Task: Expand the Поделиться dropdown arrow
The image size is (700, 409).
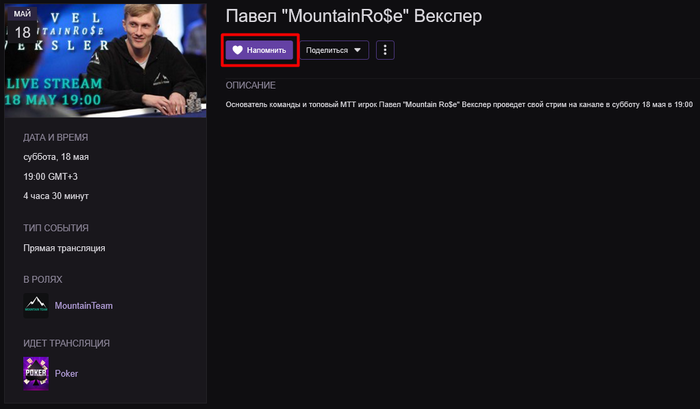Action: (357, 50)
